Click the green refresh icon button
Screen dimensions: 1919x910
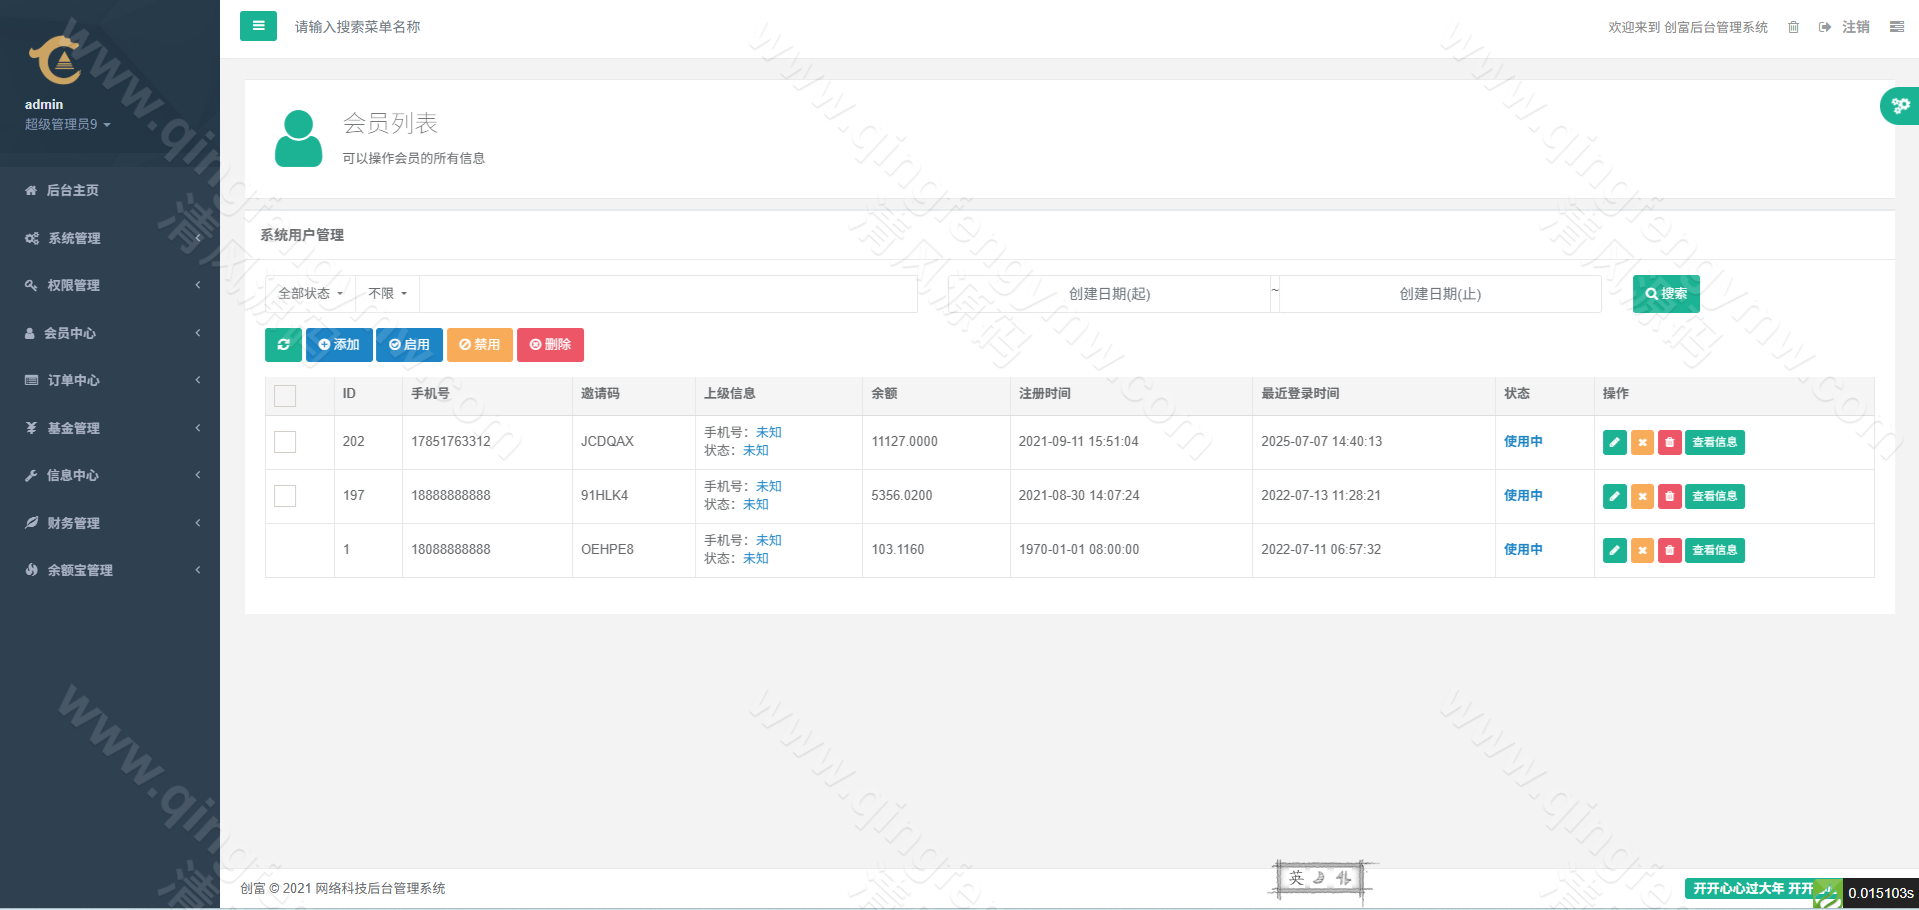tap(283, 345)
